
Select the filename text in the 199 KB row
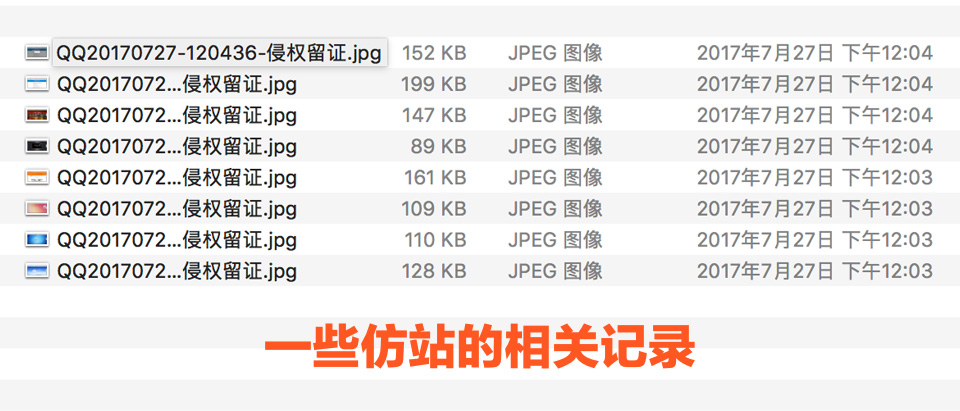pos(177,84)
